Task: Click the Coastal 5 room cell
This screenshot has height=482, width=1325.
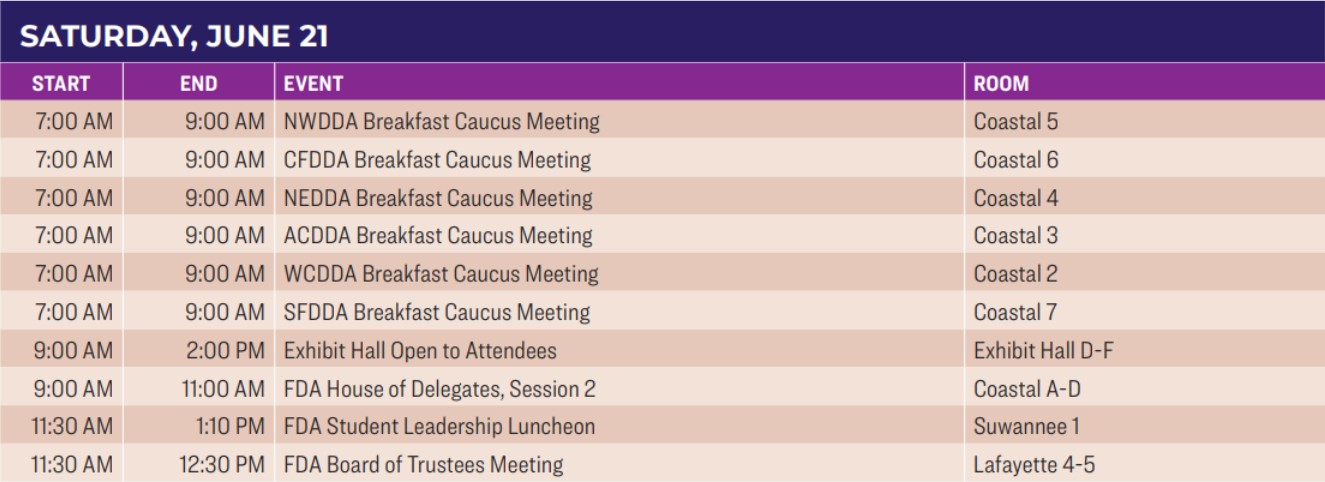Action: [x=1016, y=122]
